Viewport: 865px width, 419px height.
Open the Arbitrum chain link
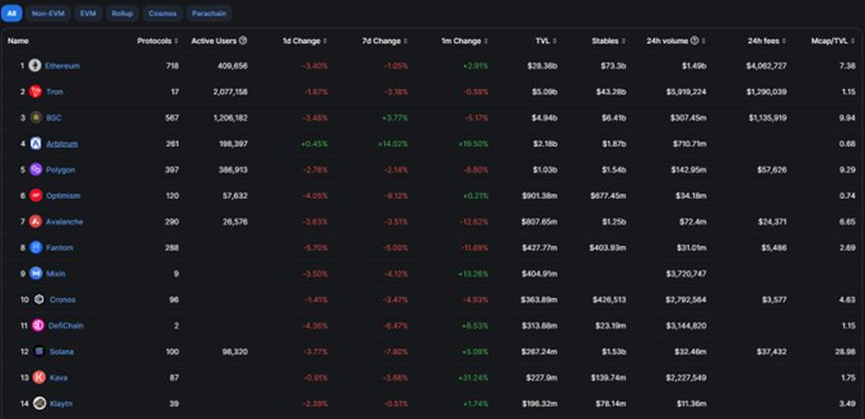pyautogui.click(x=62, y=144)
